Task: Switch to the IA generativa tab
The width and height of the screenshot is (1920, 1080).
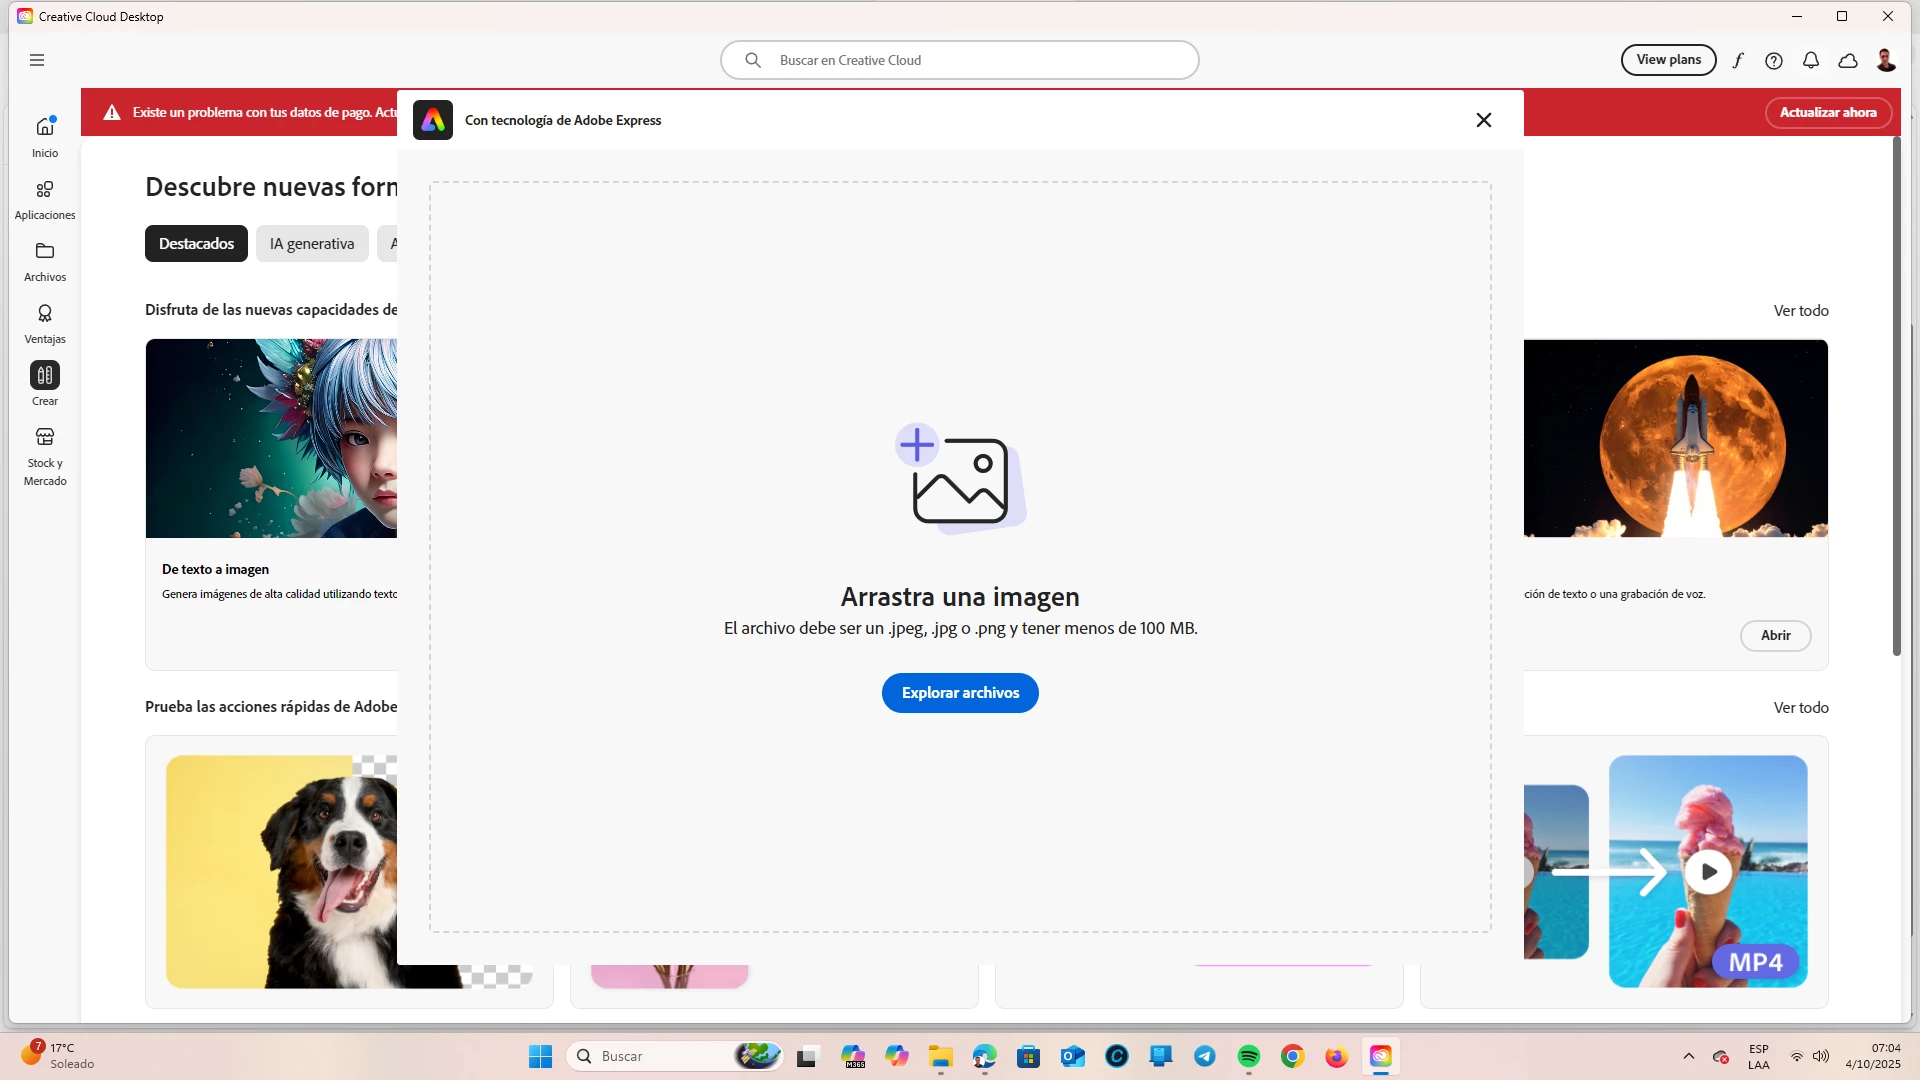Action: (312, 244)
